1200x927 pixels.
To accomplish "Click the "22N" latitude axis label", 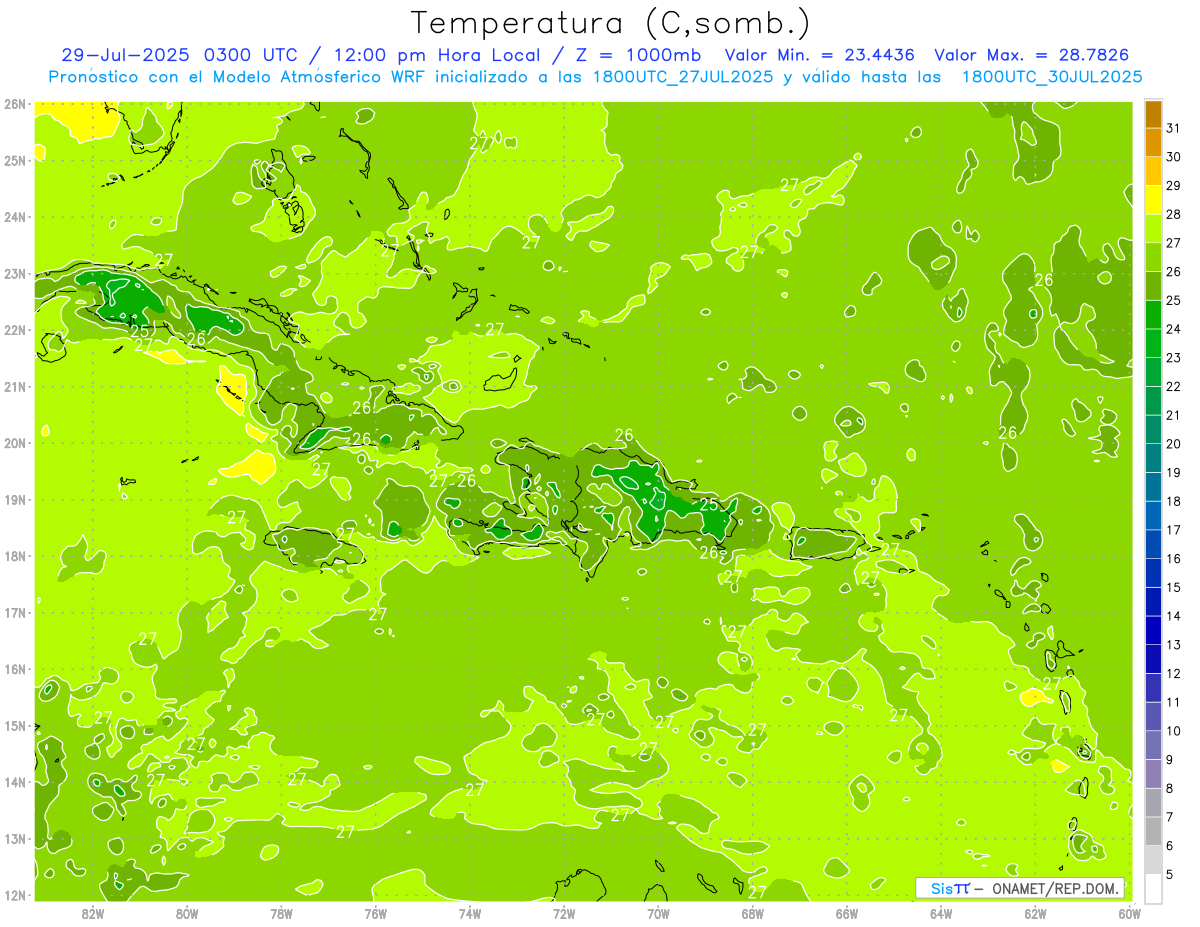I will pyautogui.click(x=14, y=330).
